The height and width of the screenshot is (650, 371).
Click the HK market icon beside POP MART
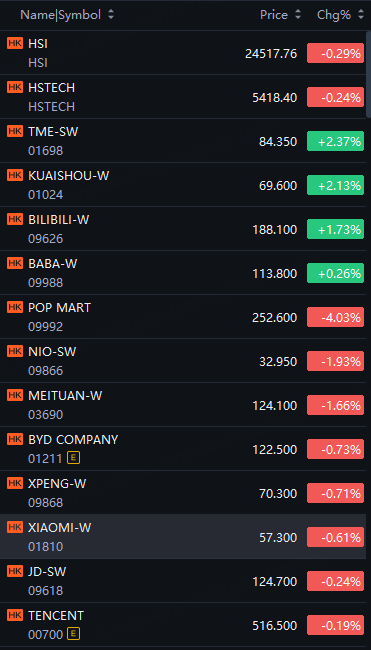pos(15,307)
